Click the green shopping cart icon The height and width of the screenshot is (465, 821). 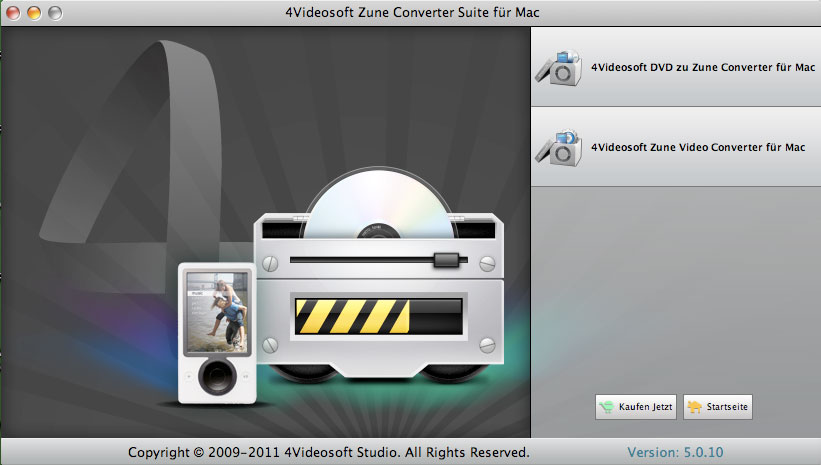point(607,407)
